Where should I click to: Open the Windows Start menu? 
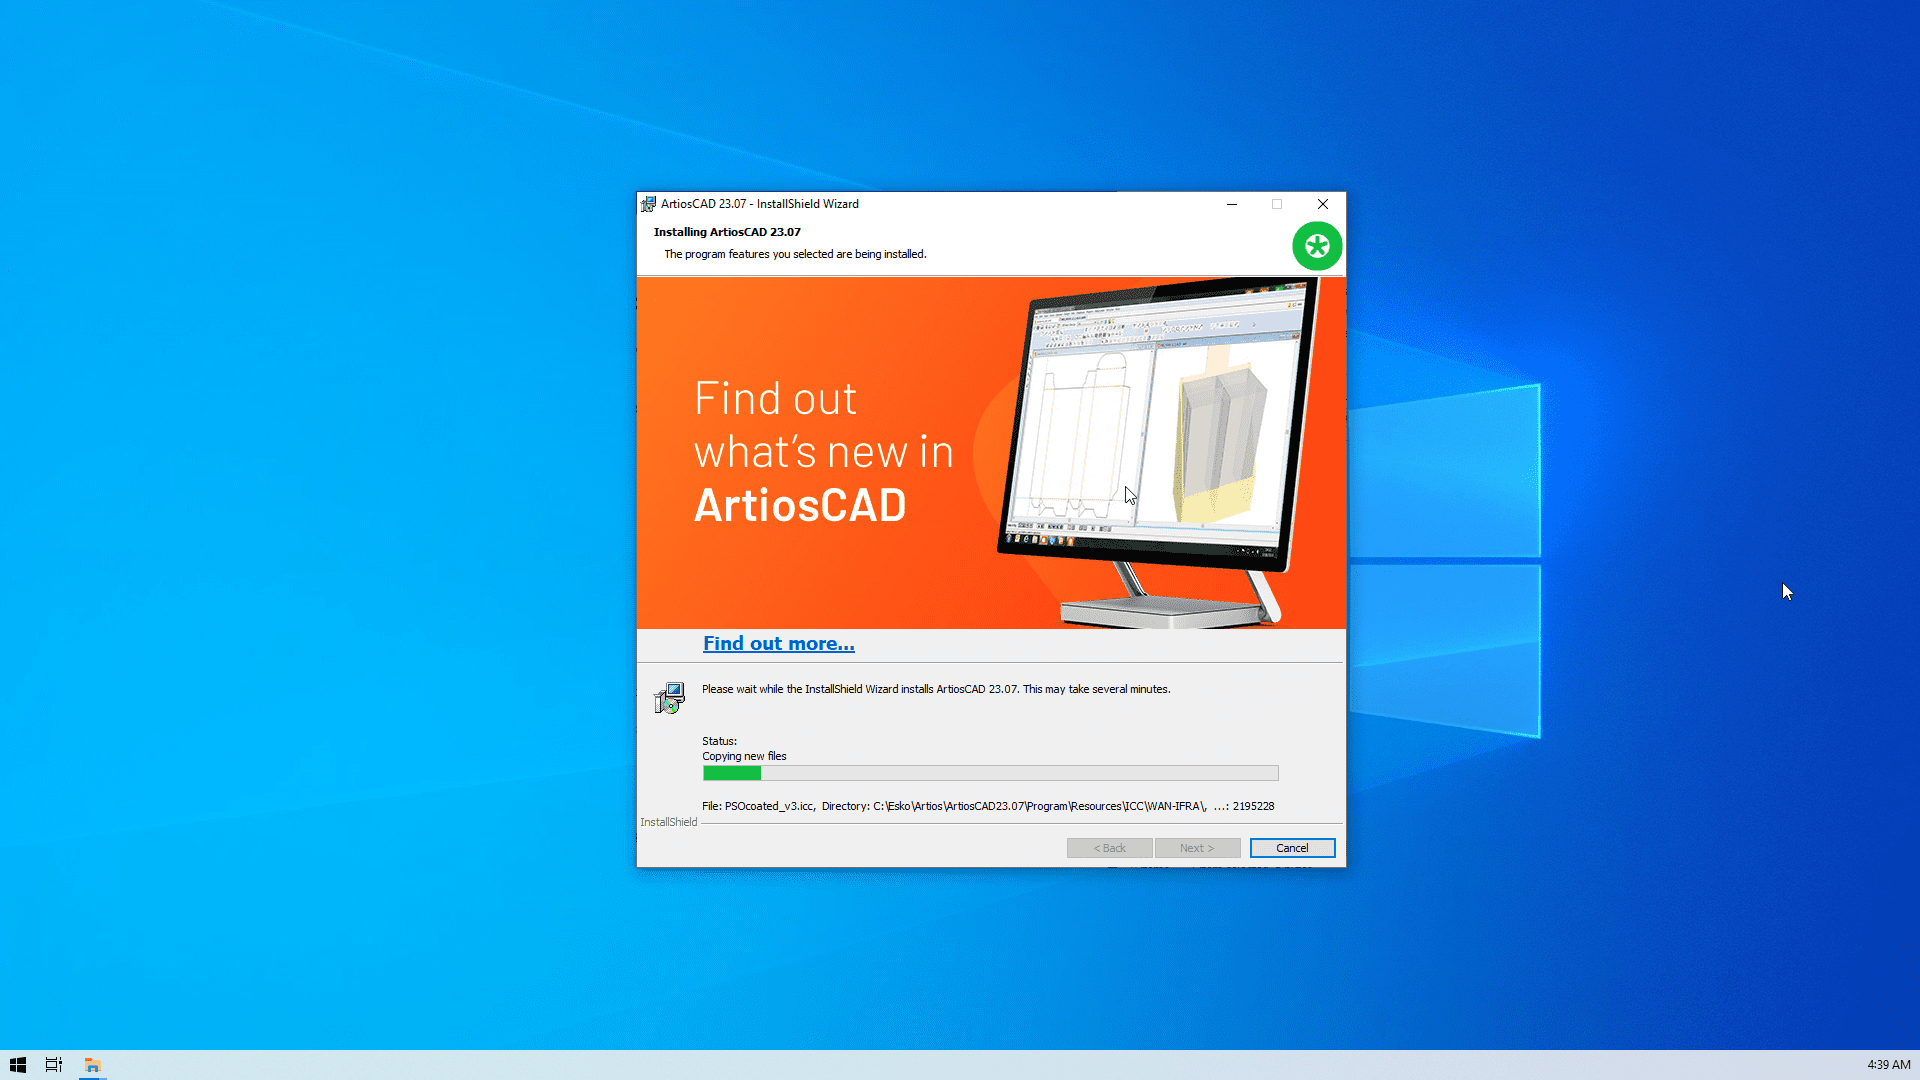[17, 1065]
